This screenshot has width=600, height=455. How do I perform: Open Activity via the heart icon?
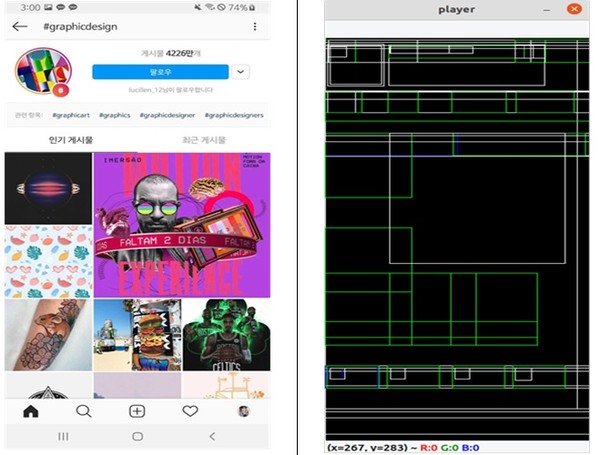[190, 411]
